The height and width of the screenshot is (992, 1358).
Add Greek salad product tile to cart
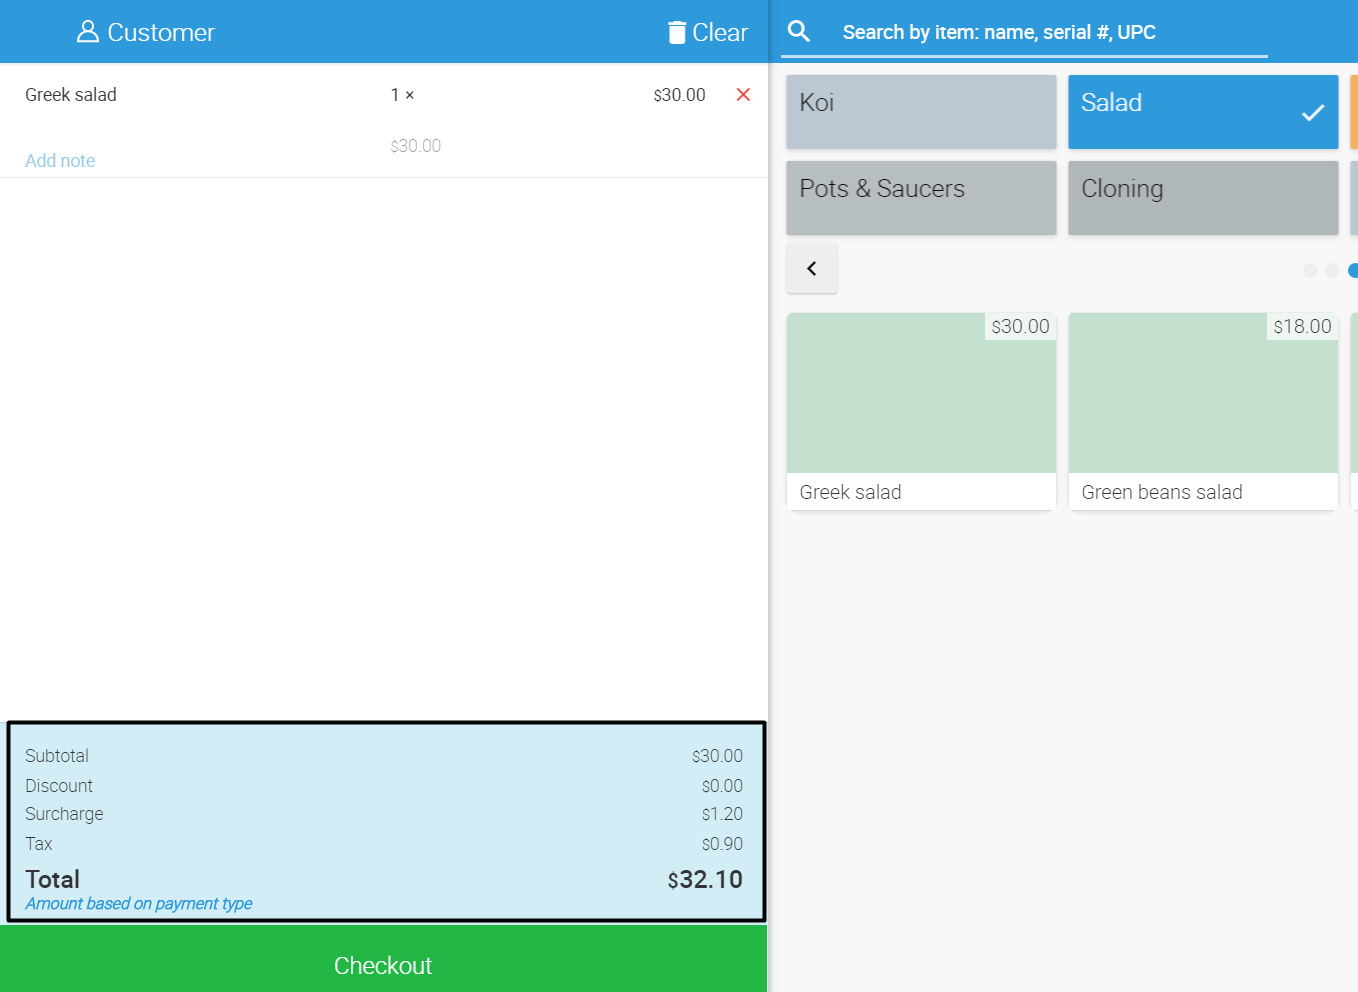920,411
